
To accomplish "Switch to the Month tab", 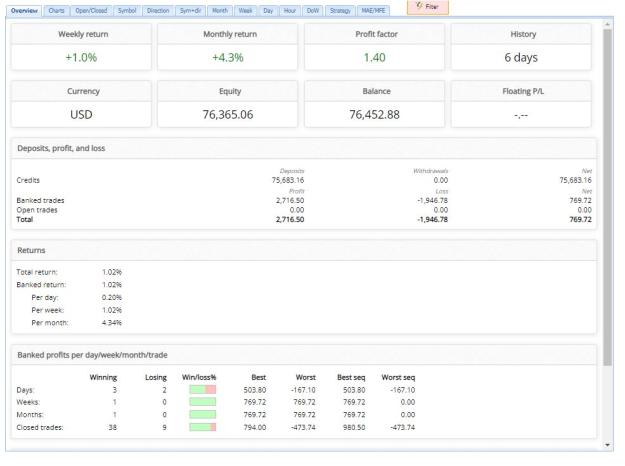I will point(220,11).
